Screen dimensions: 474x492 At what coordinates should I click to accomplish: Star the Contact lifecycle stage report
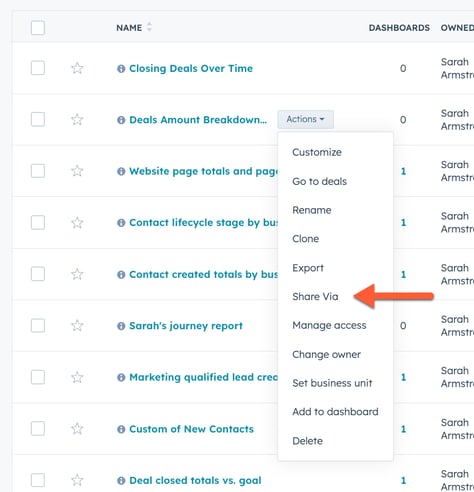tap(77, 222)
